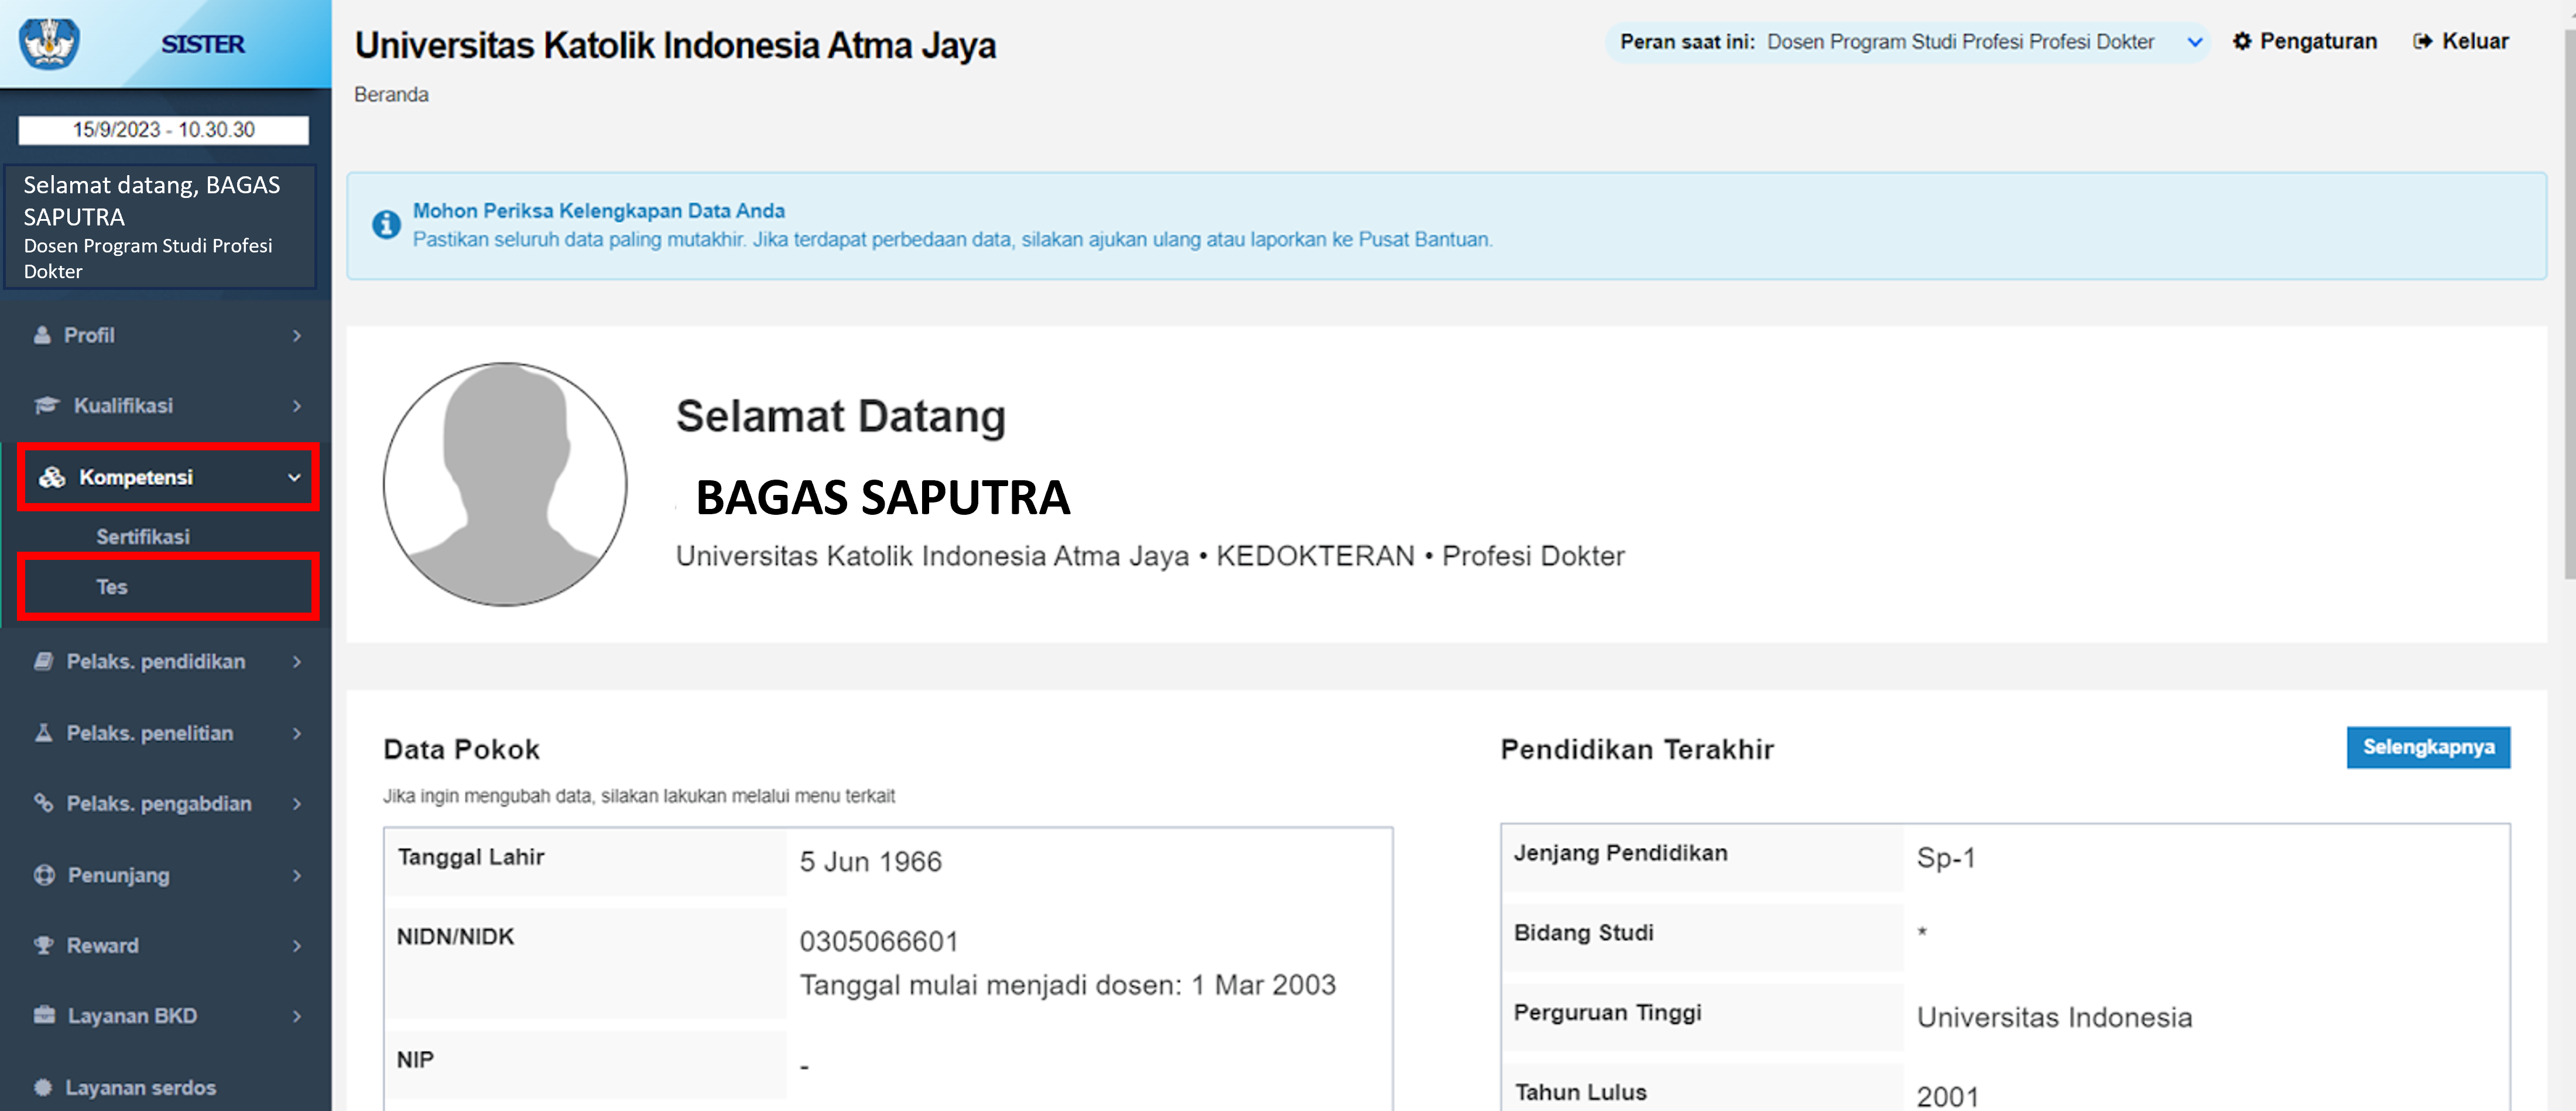
Task: Expand the Pelaks. pendidikan chevron
Action: point(297,662)
